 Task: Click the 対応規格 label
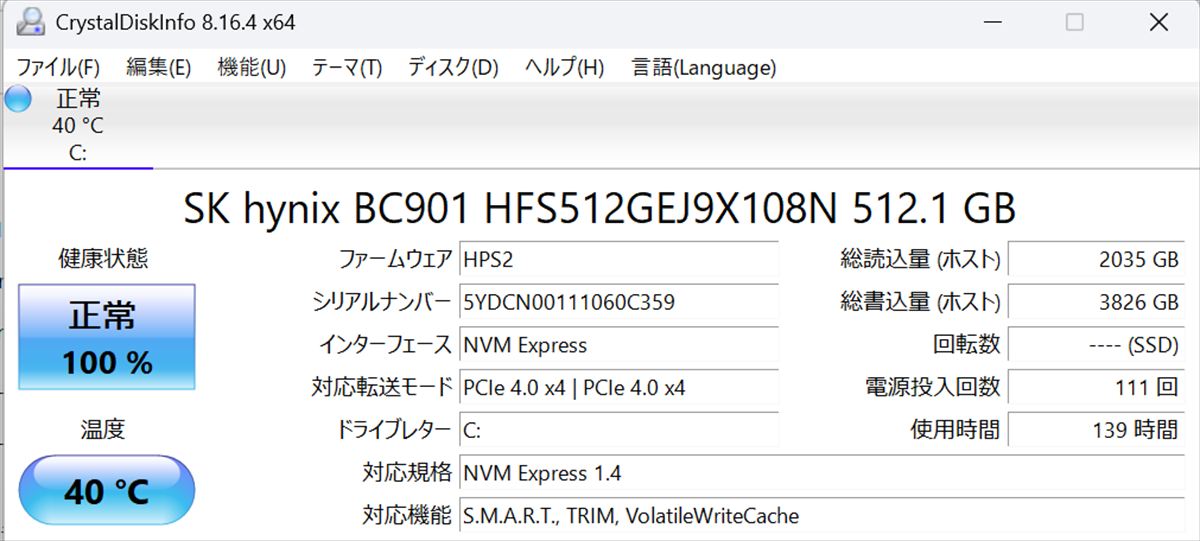coord(407,473)
